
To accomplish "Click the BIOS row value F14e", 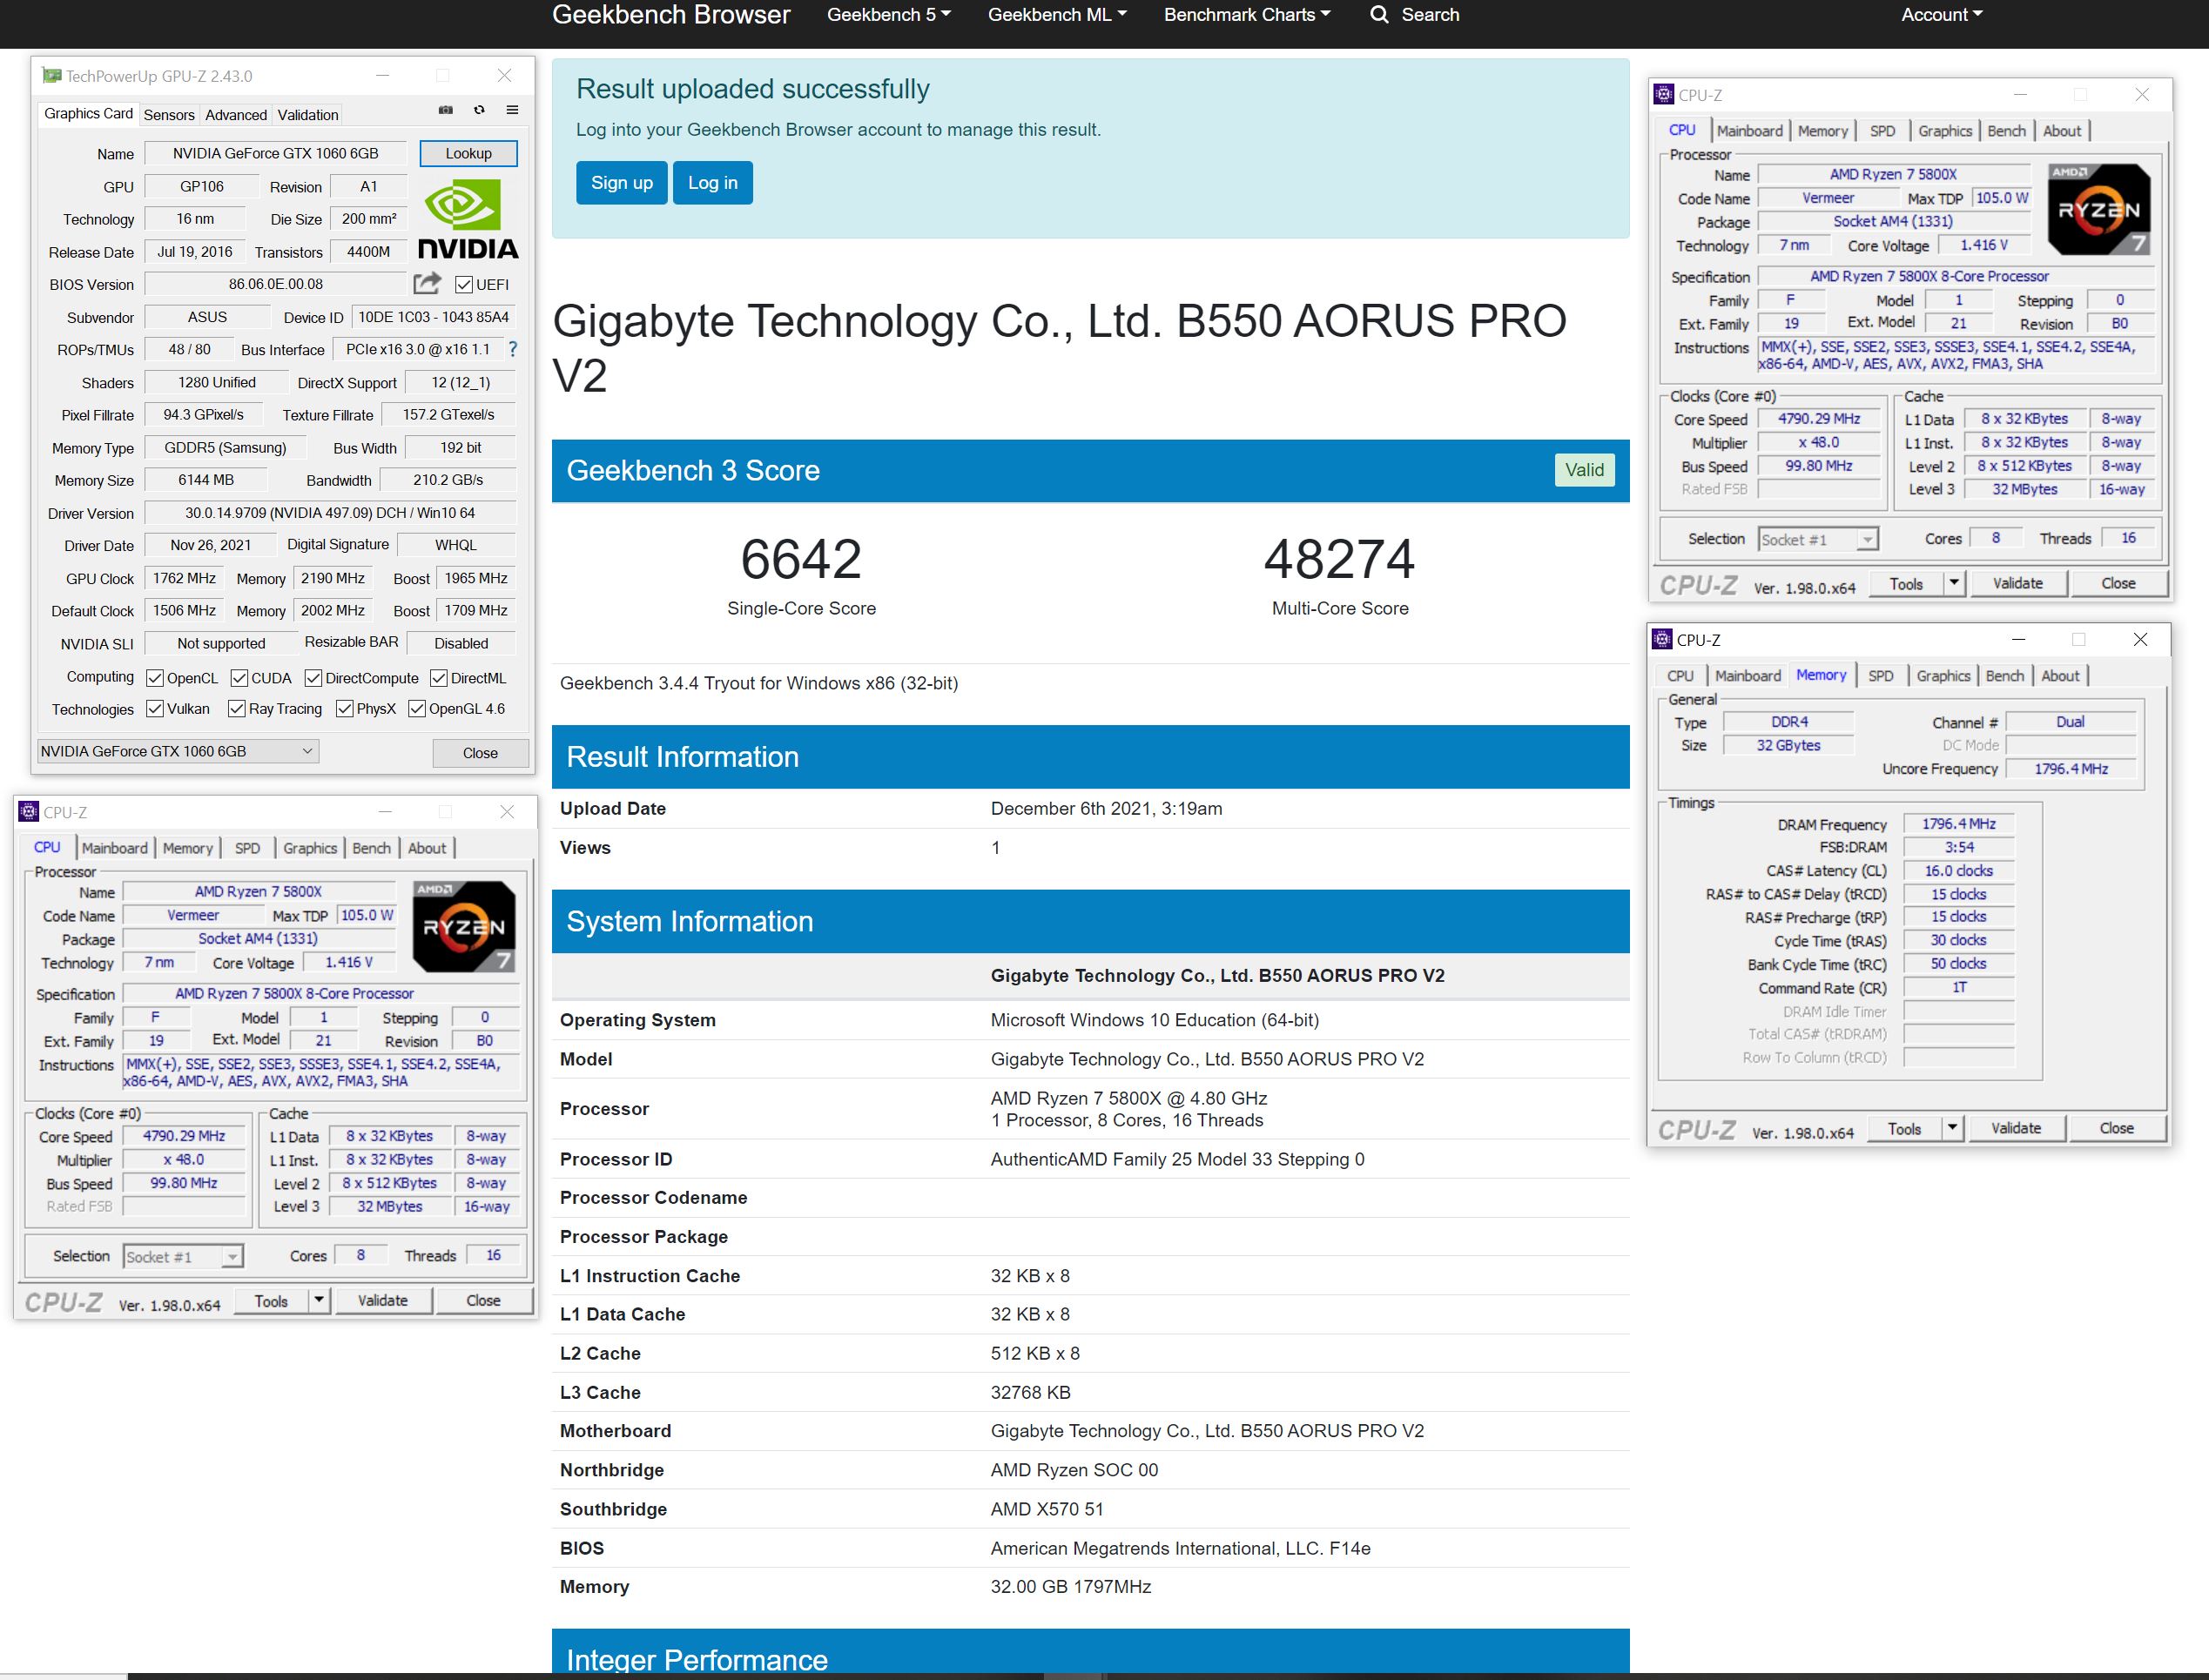I will 1180,1548.
